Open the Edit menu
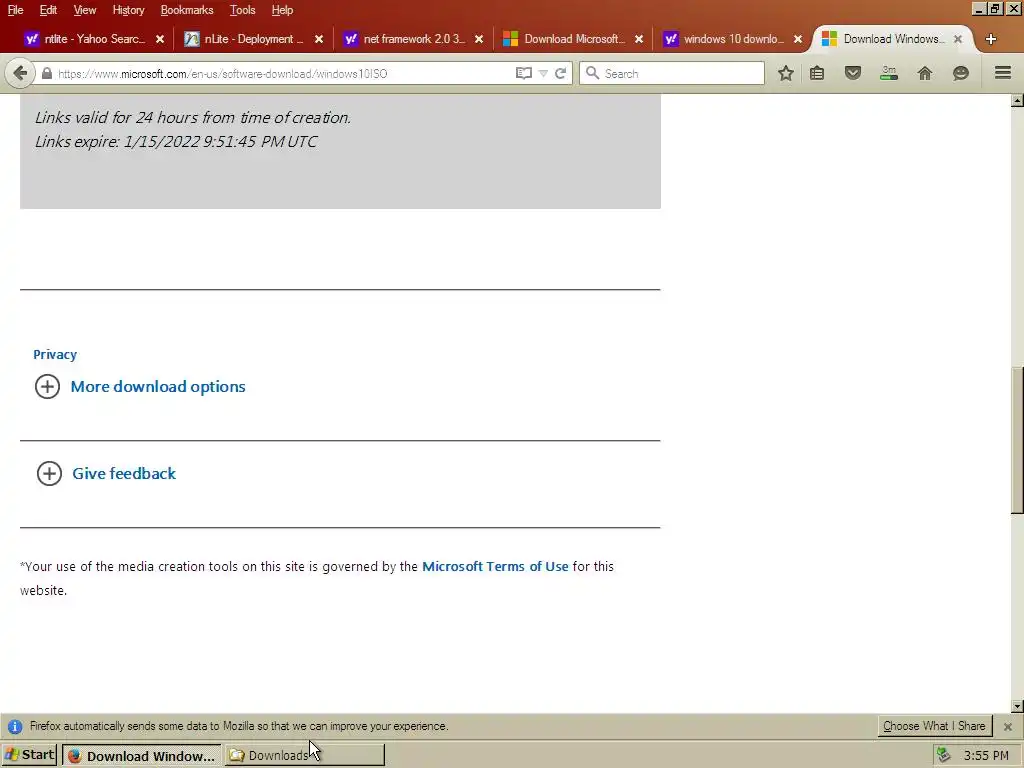 48,10
